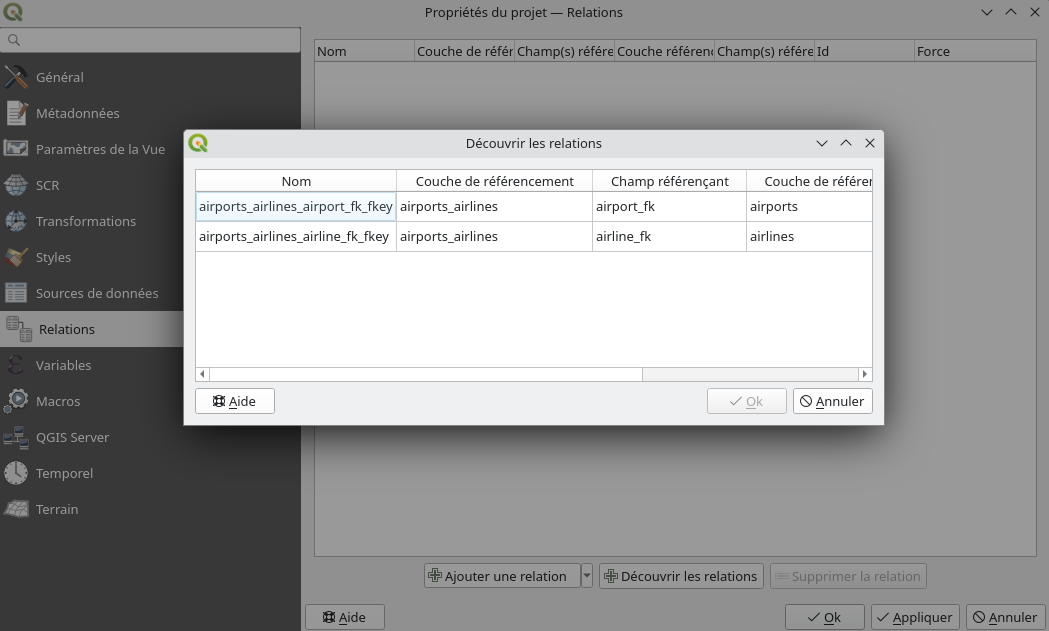Close the Découvrir les relations dialog
Viewport: 1049px width, 631px height.
click(x=870, y=143)
